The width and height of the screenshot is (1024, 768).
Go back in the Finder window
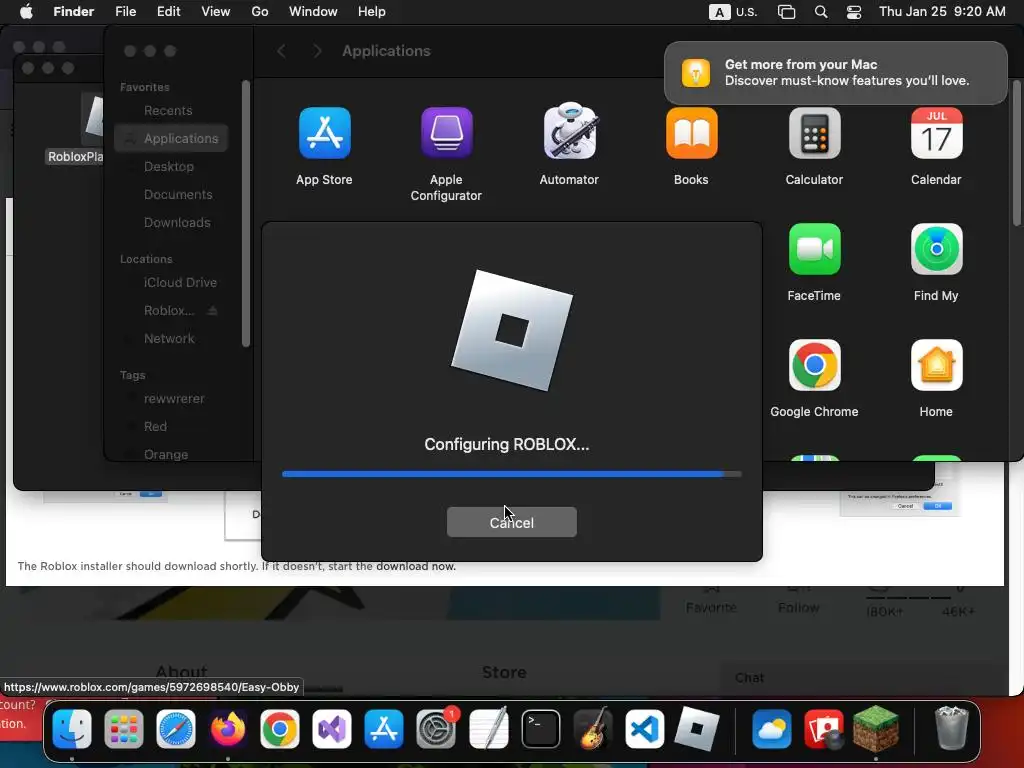click(281, 51)
